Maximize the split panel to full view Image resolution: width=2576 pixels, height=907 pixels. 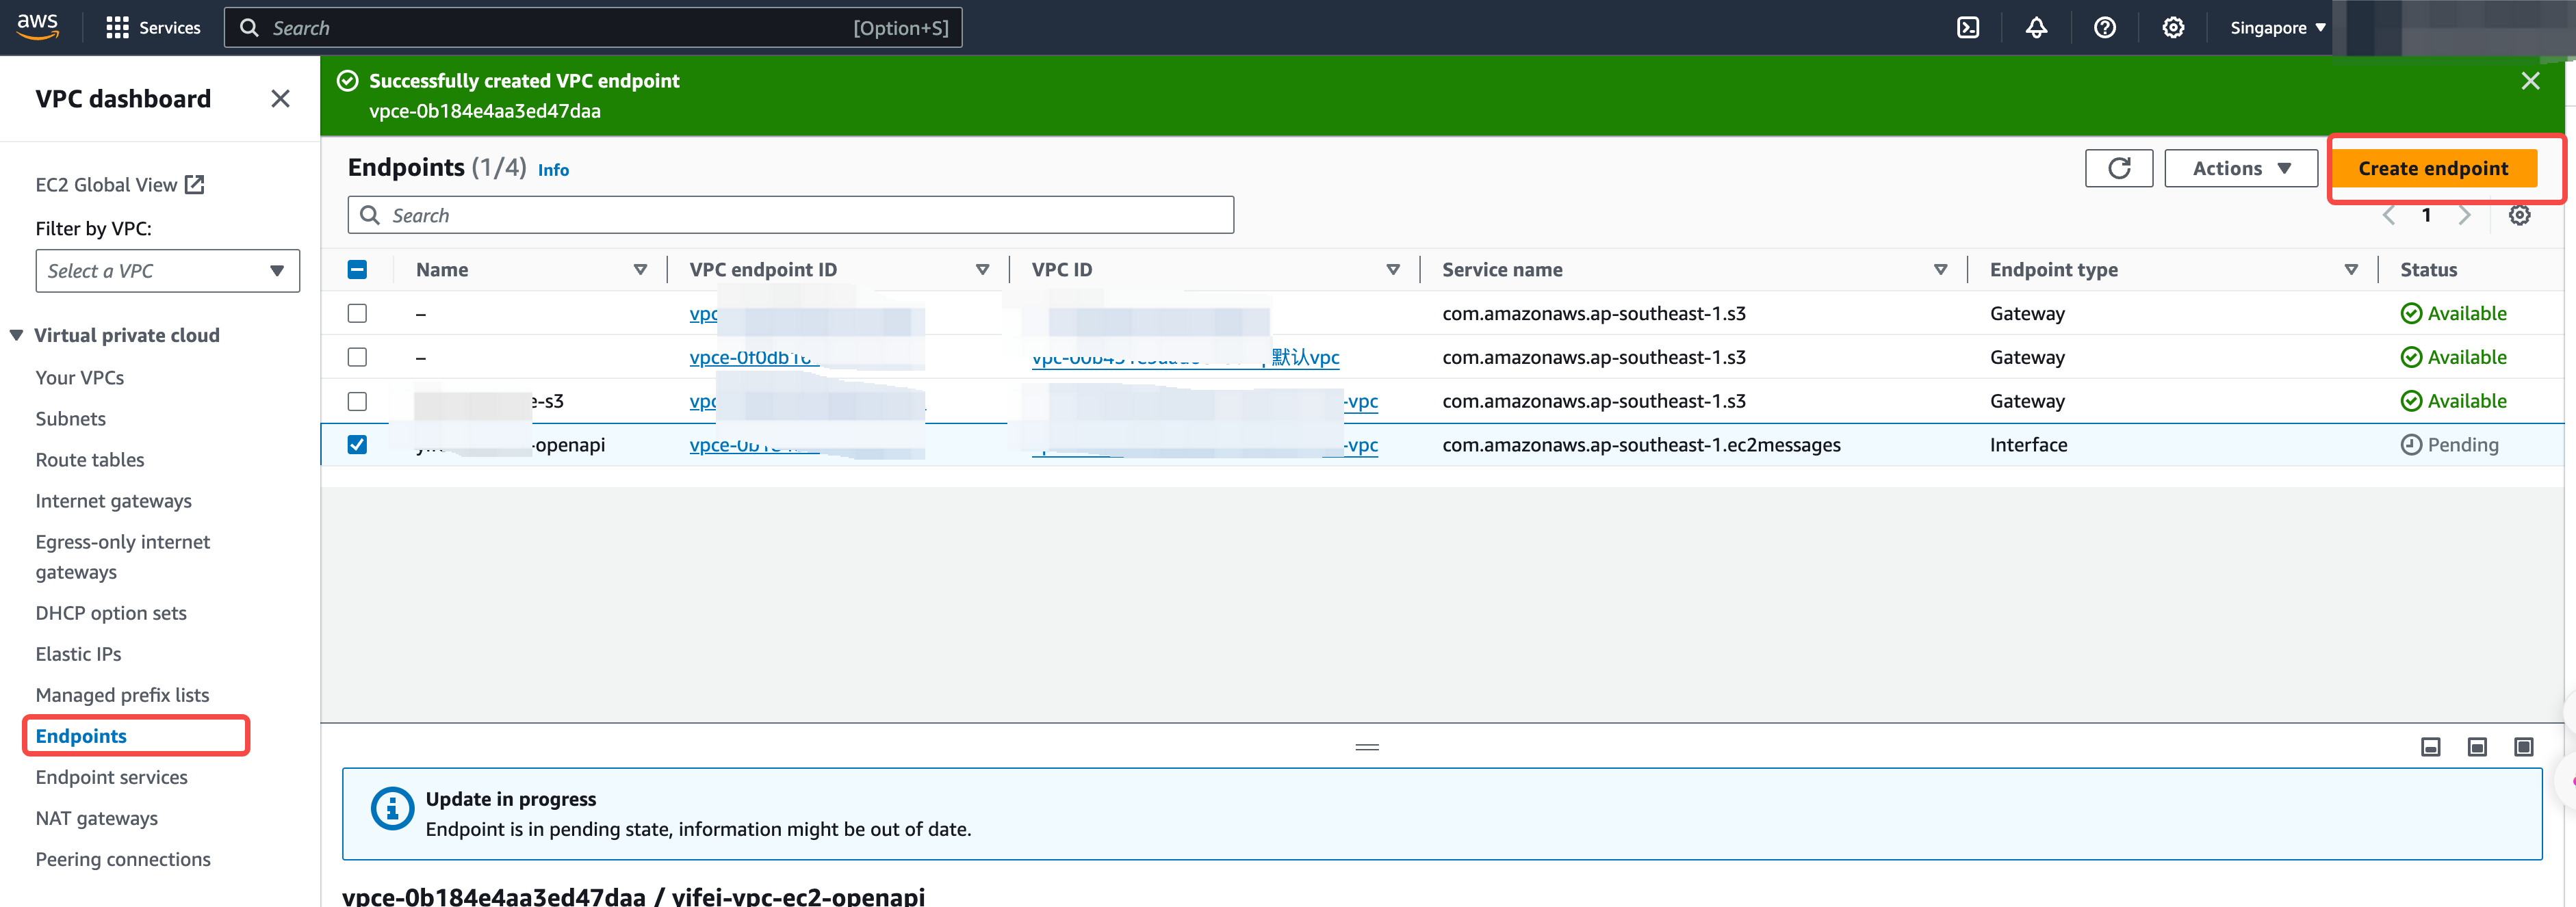coord(2523,747)
